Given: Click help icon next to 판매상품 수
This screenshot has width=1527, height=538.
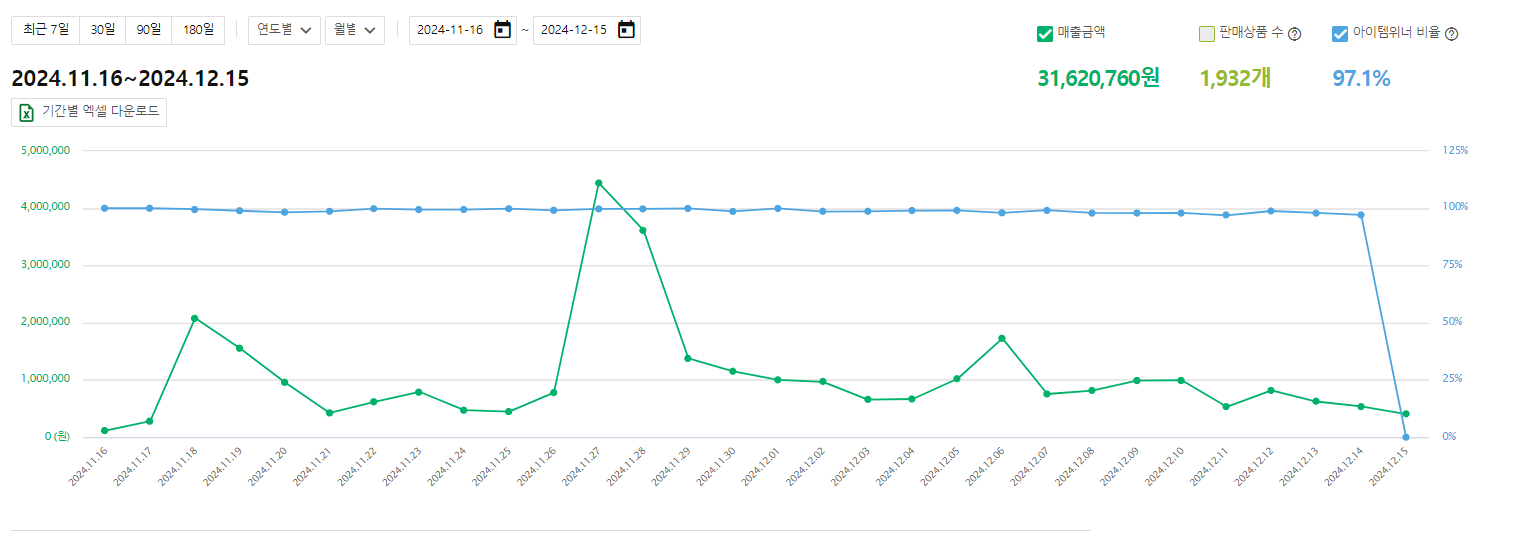Looking at the screenshot, I should (x=1294, y=34).
